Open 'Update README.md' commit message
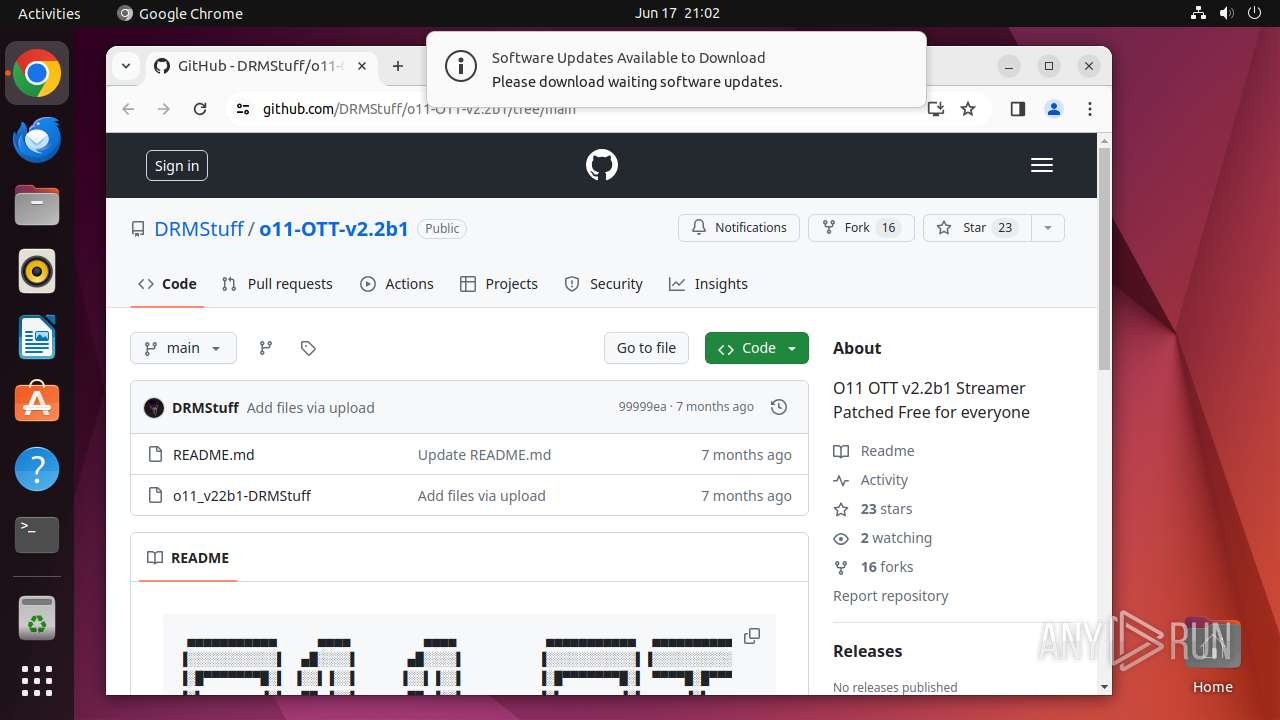 click(x=484, y=455)
